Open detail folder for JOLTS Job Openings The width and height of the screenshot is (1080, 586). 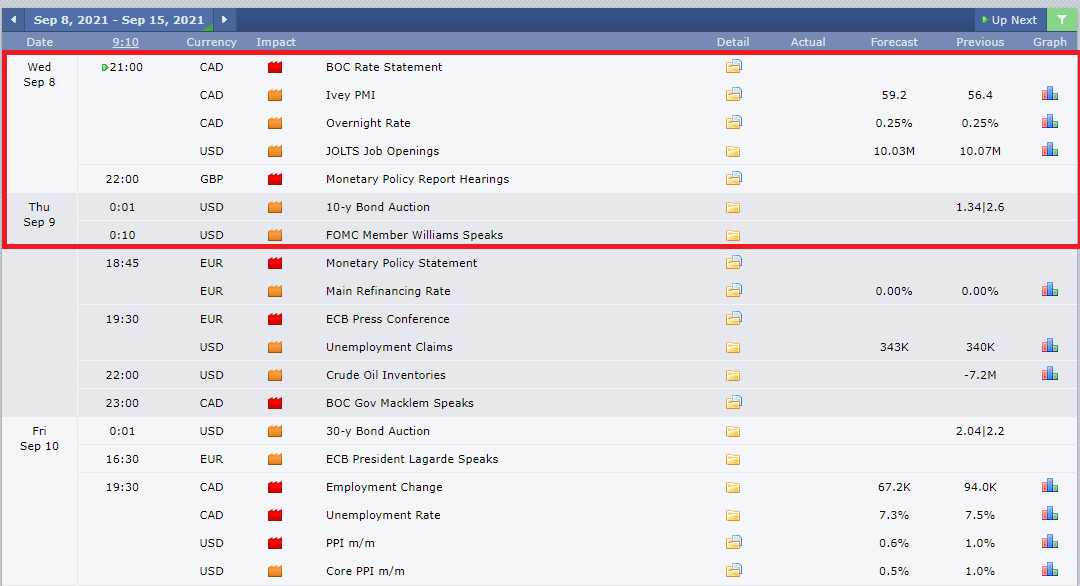click(733, 151)
